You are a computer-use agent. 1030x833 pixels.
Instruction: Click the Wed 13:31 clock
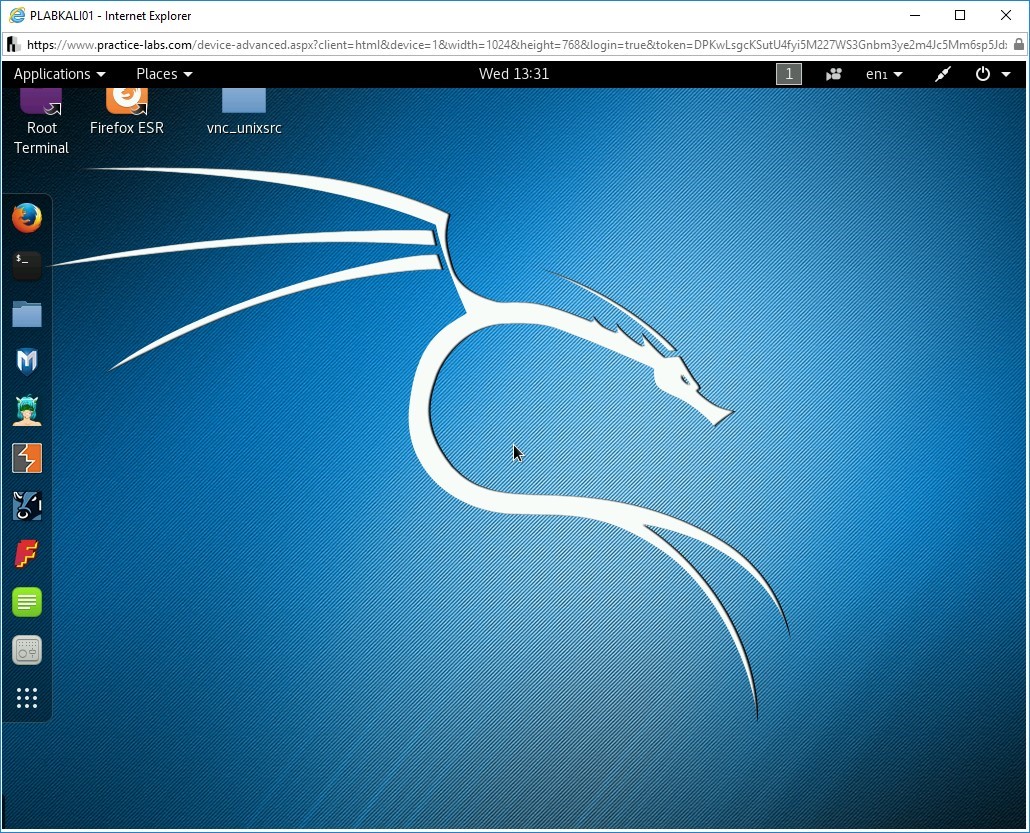coord(514,74)
